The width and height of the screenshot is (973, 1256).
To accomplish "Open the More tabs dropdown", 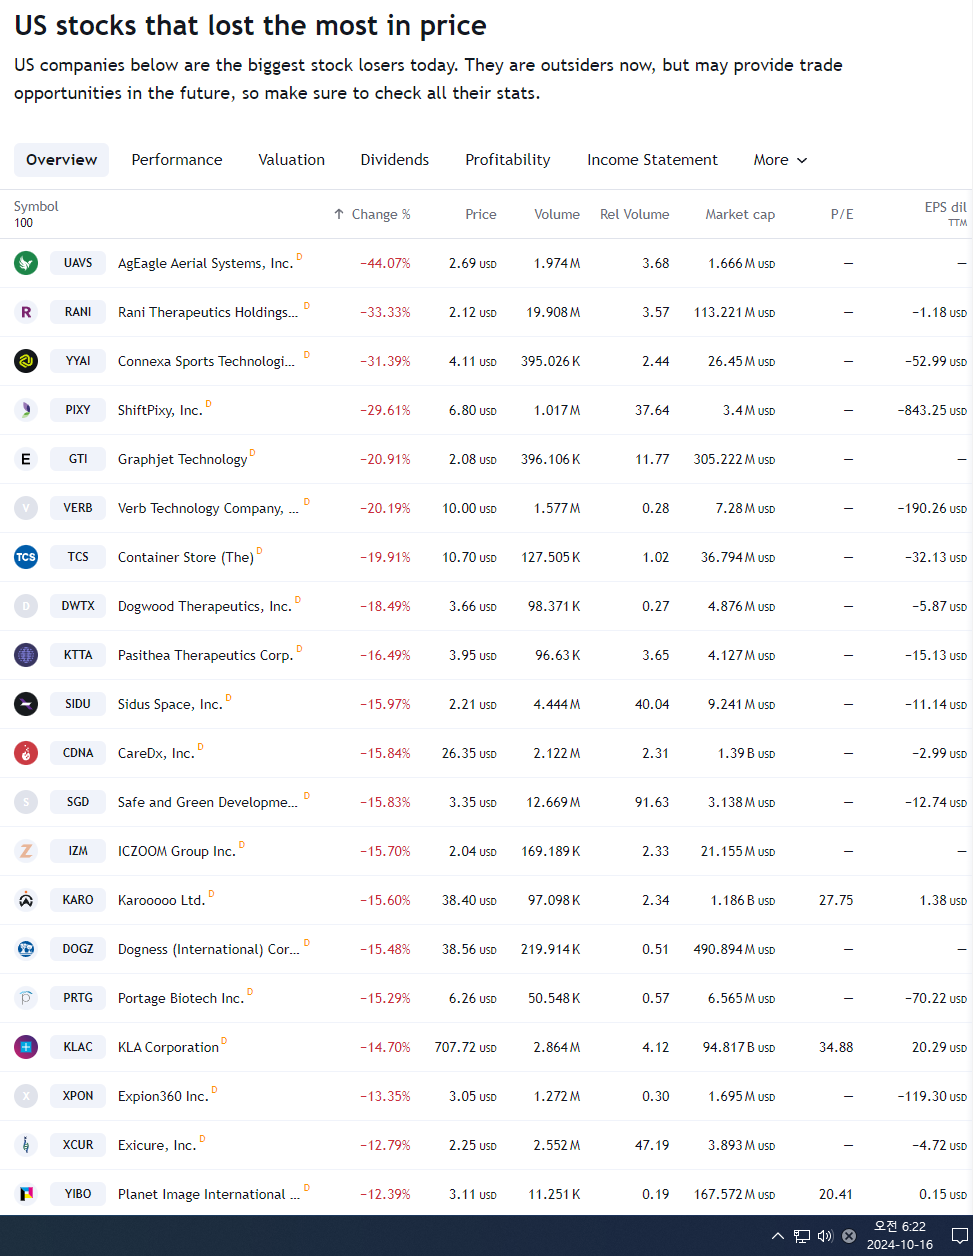I will tap(780, 160).
